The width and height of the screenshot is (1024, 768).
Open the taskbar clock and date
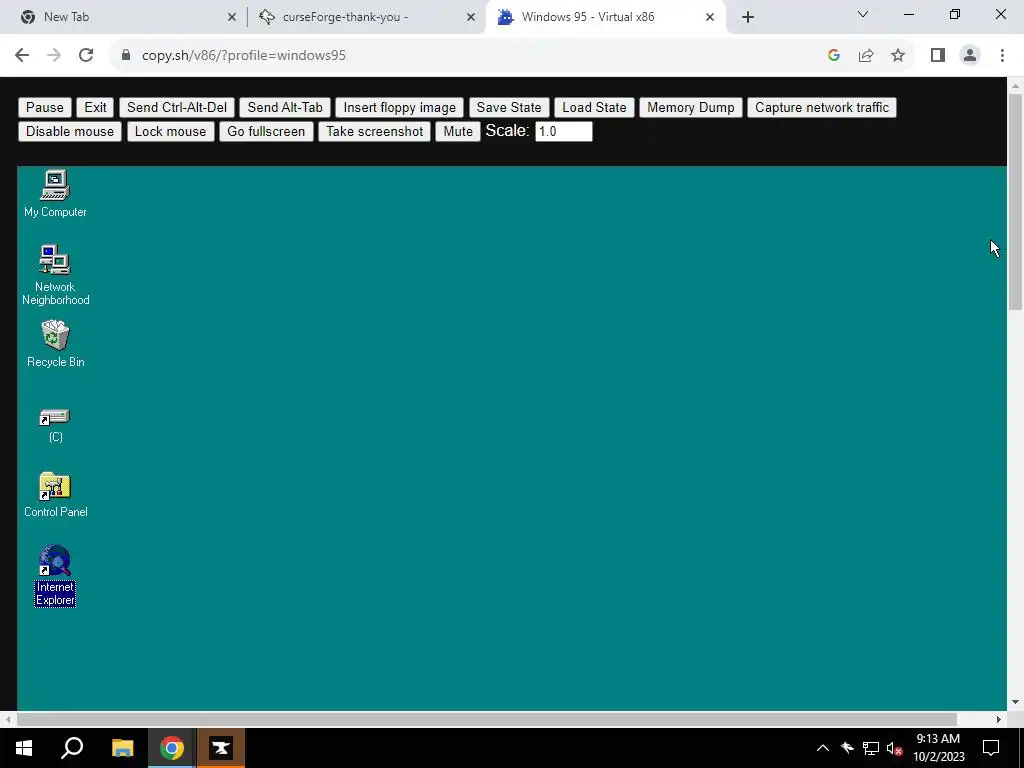[938, 748]
